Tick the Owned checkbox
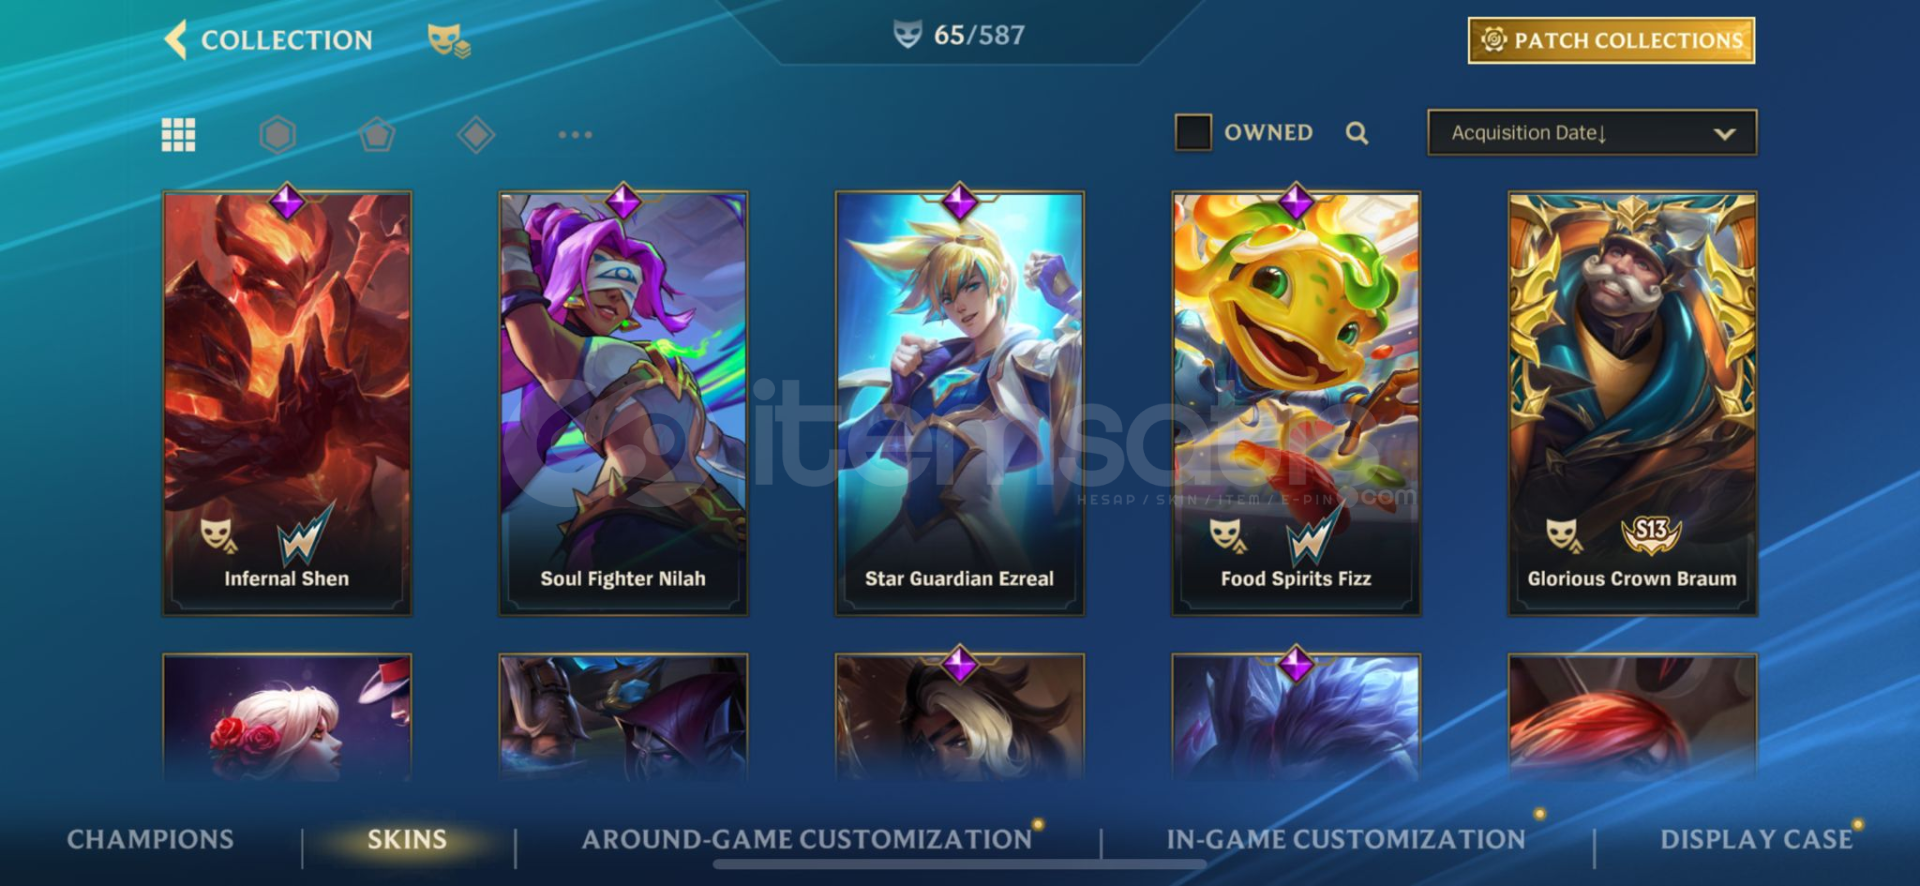Image resolution: width=1920 pixels, height=886 pixels. (x=1193, y=132)
